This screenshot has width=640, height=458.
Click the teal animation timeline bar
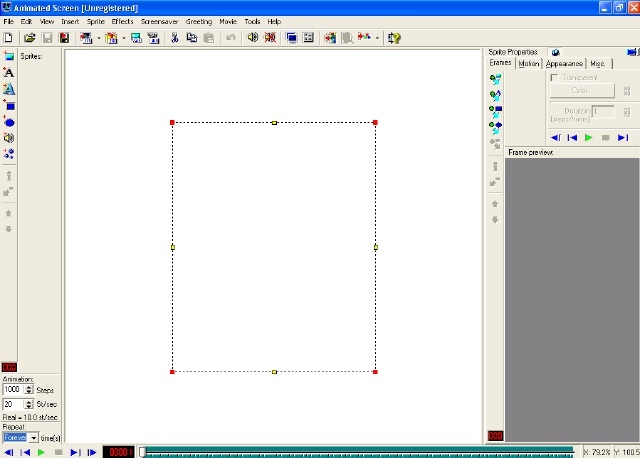pos(360,452)
